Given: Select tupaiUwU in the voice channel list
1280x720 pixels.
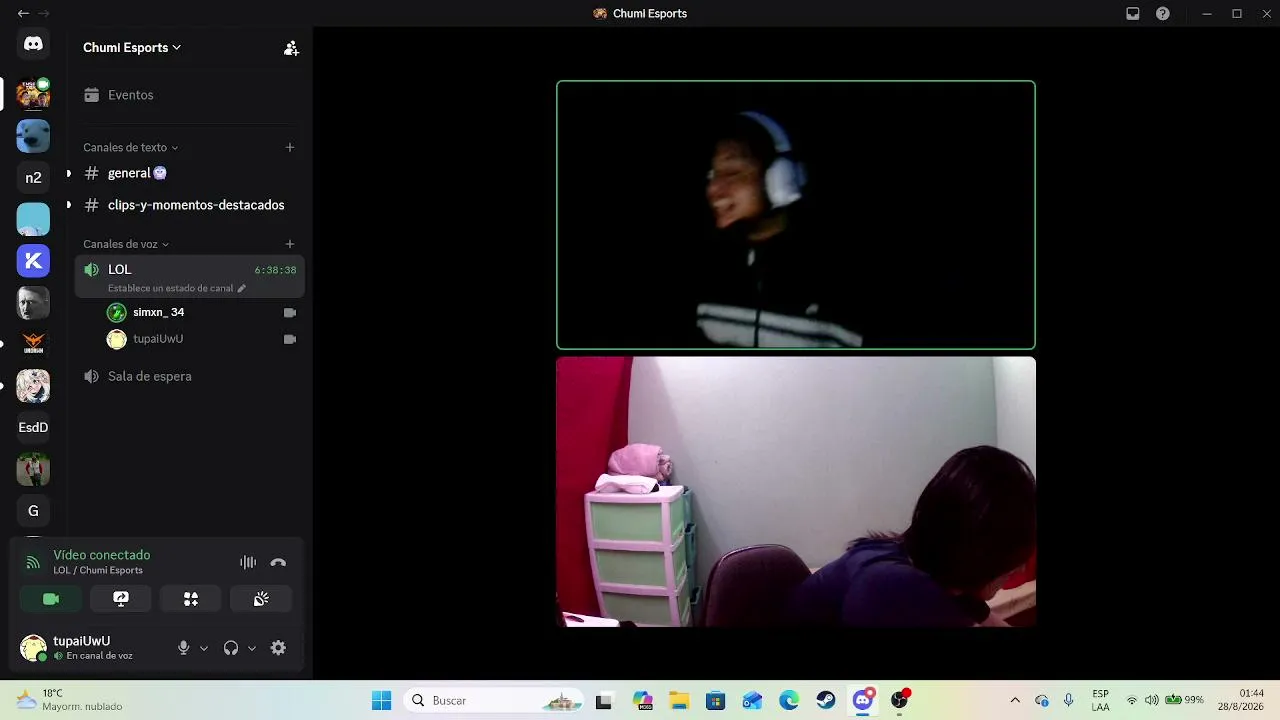Looking at the screenshot, I should 201,339.
